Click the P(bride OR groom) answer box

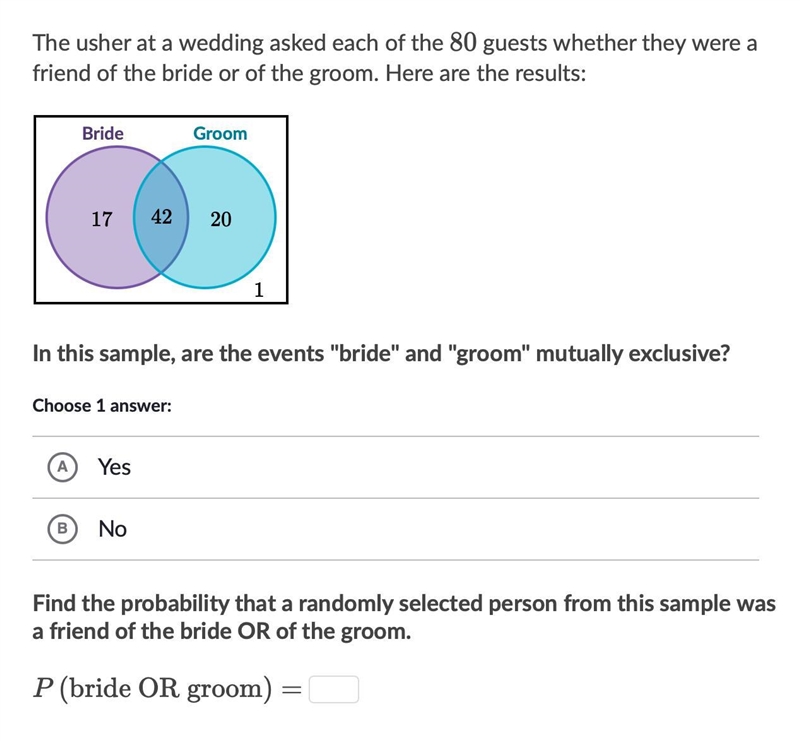click(x=334, y=689)
